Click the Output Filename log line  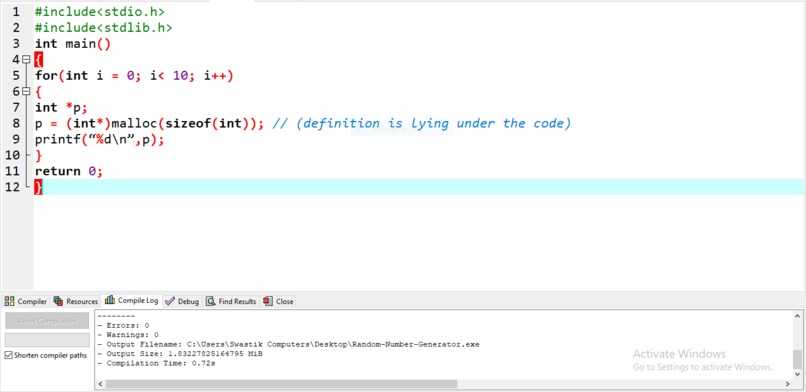point(288,344)
